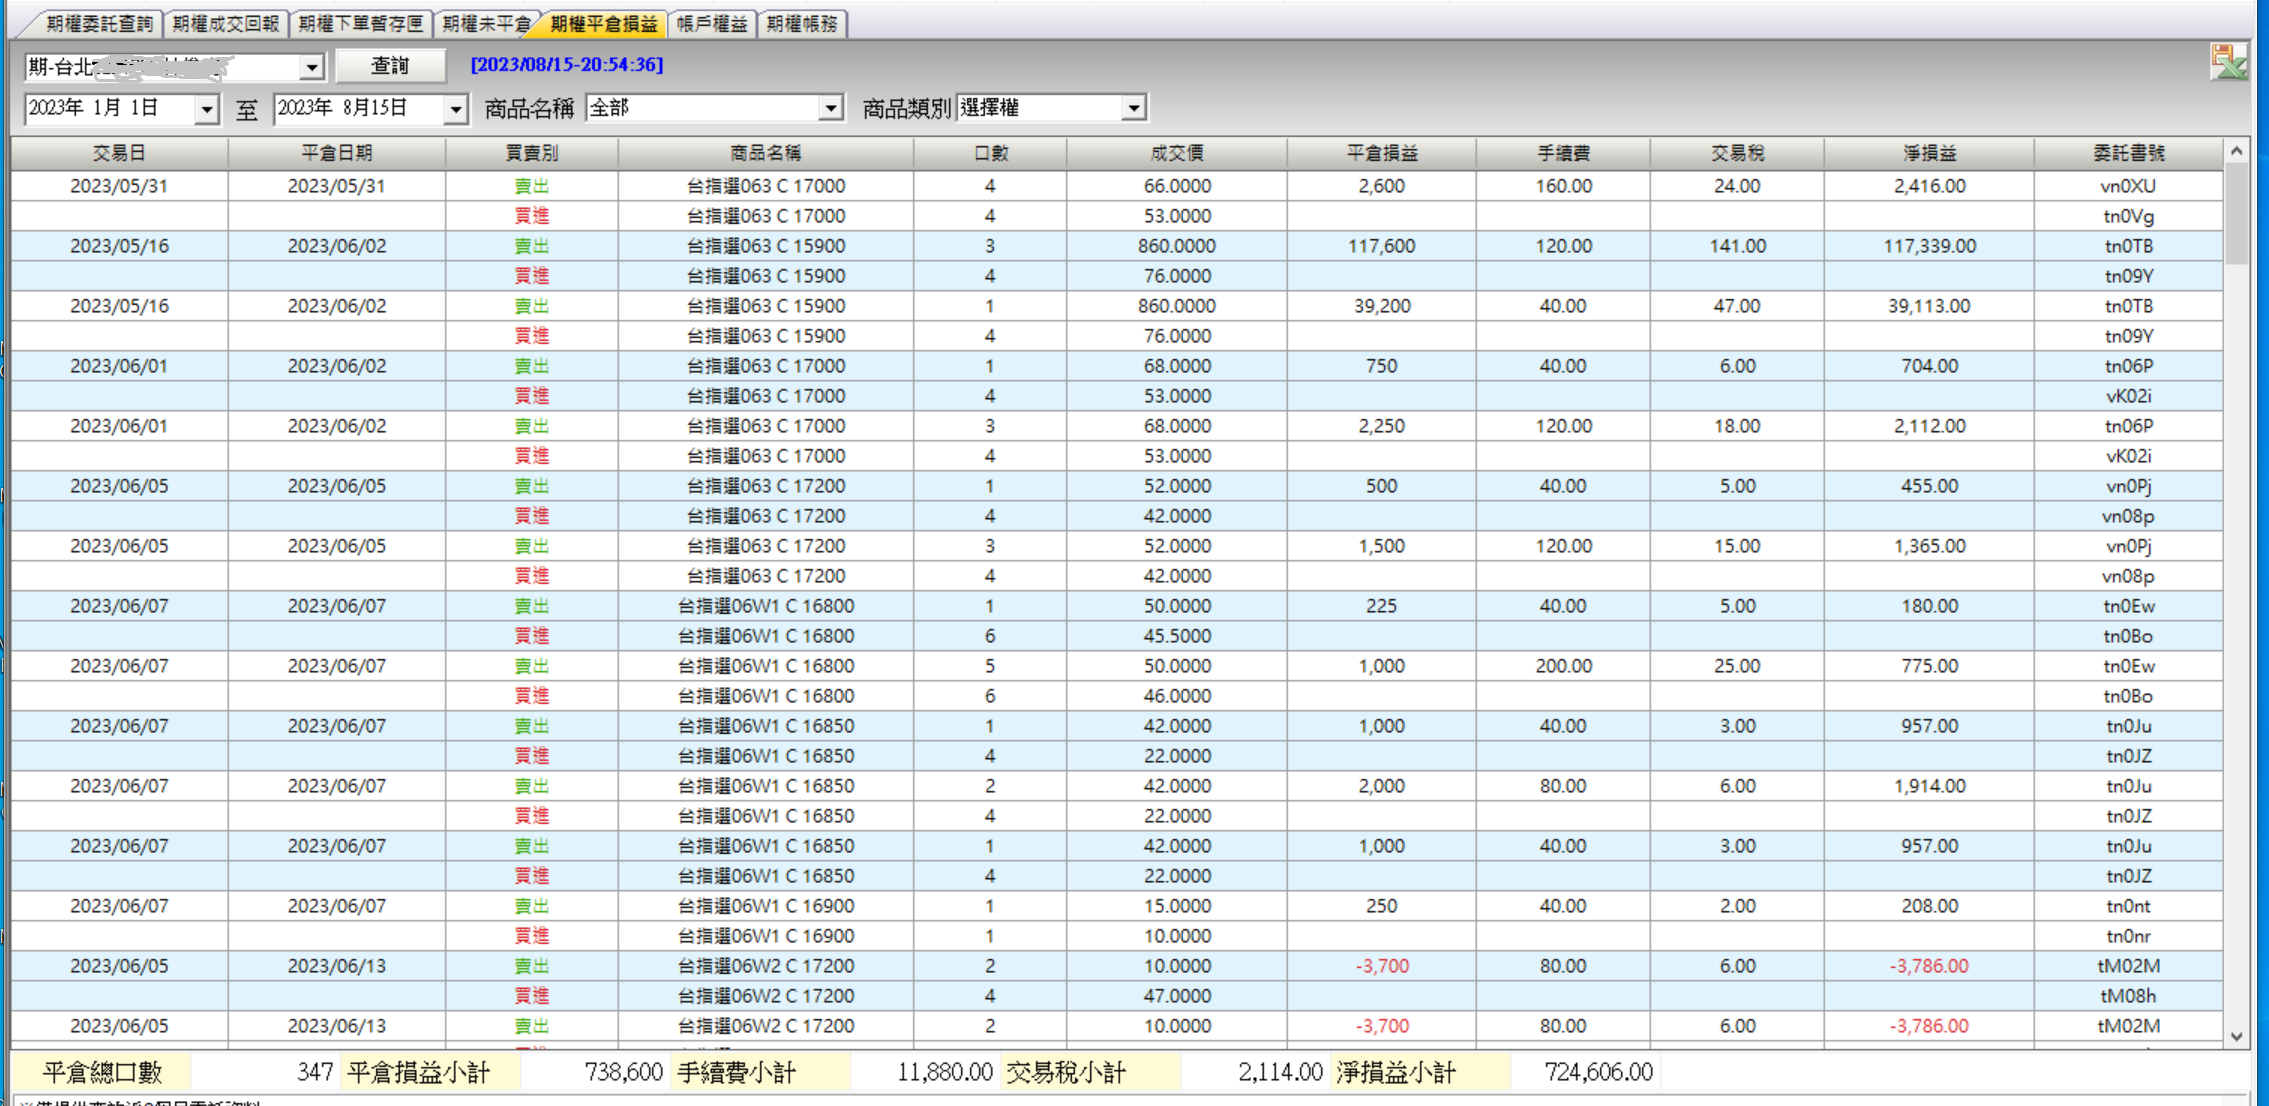Expand the account selection dropdown

(x=311, y=67)
